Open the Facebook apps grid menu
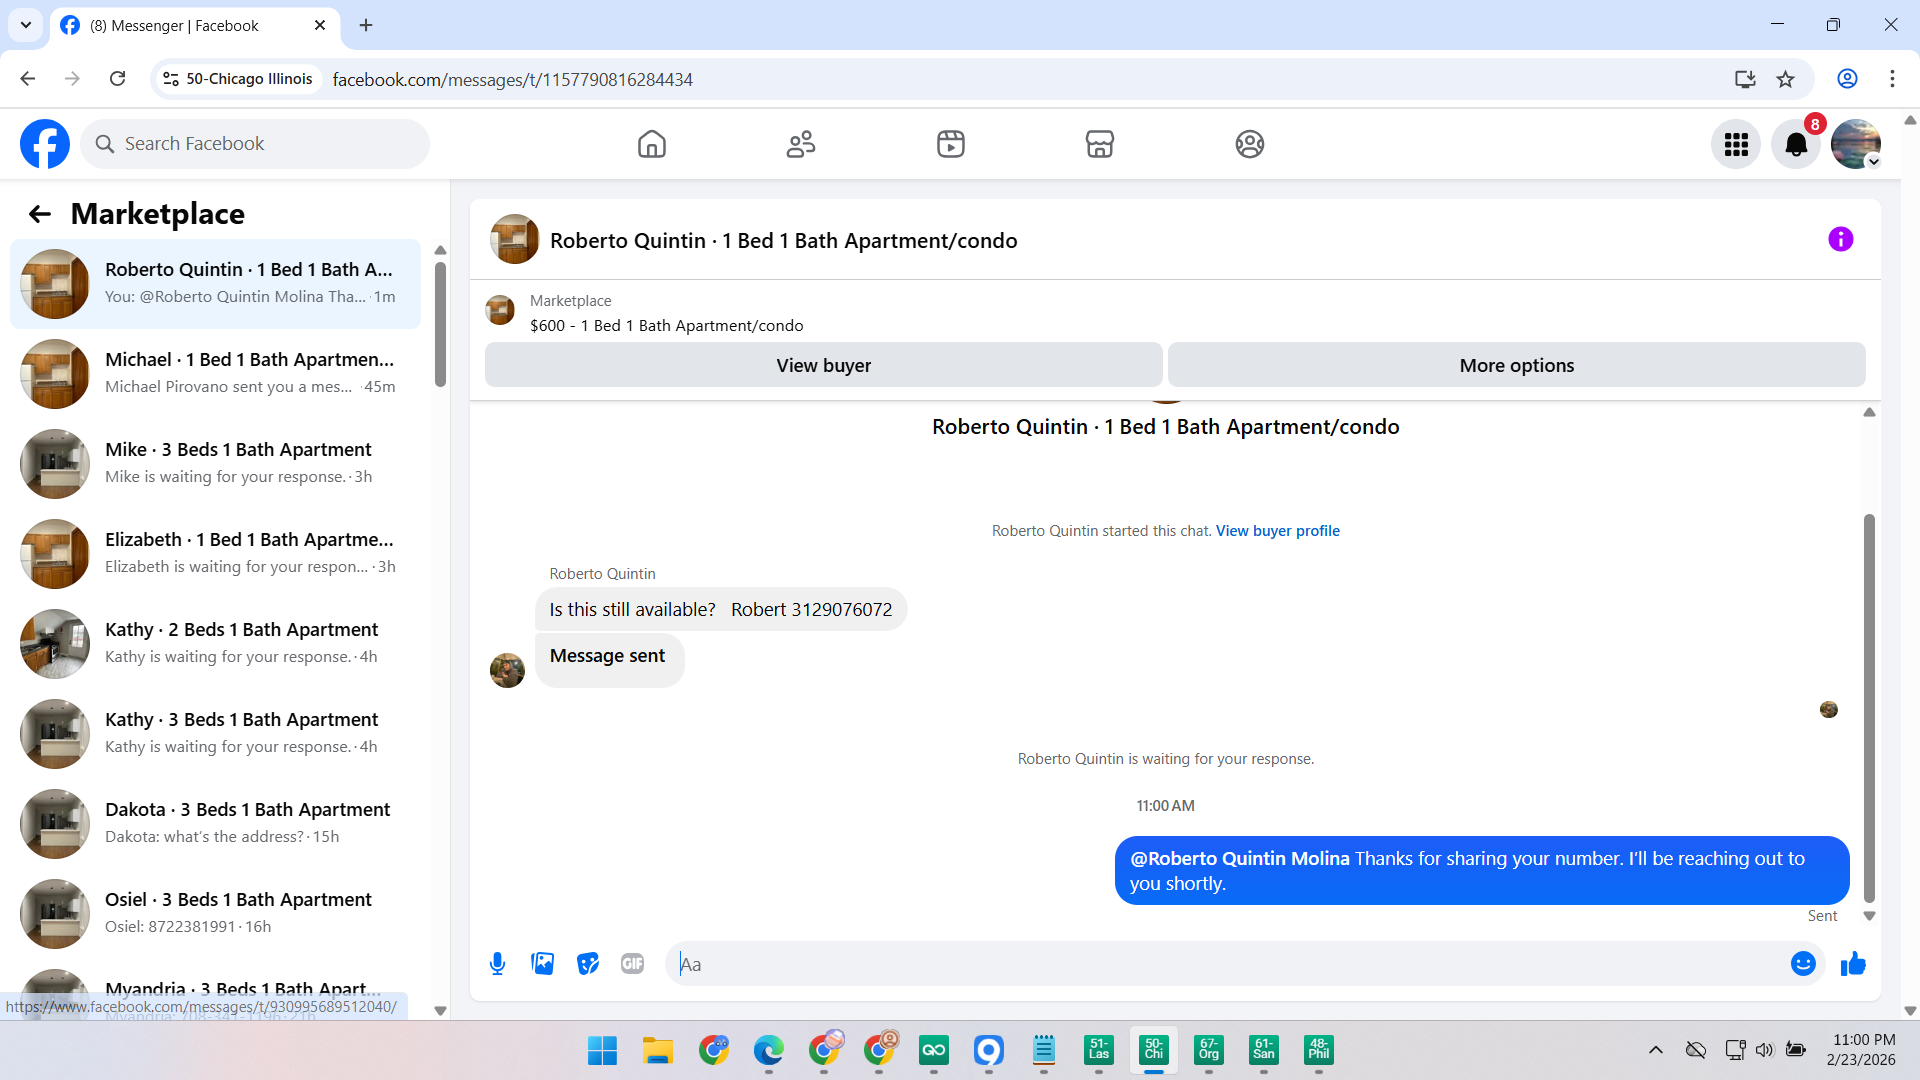 tap(1736, 145)
